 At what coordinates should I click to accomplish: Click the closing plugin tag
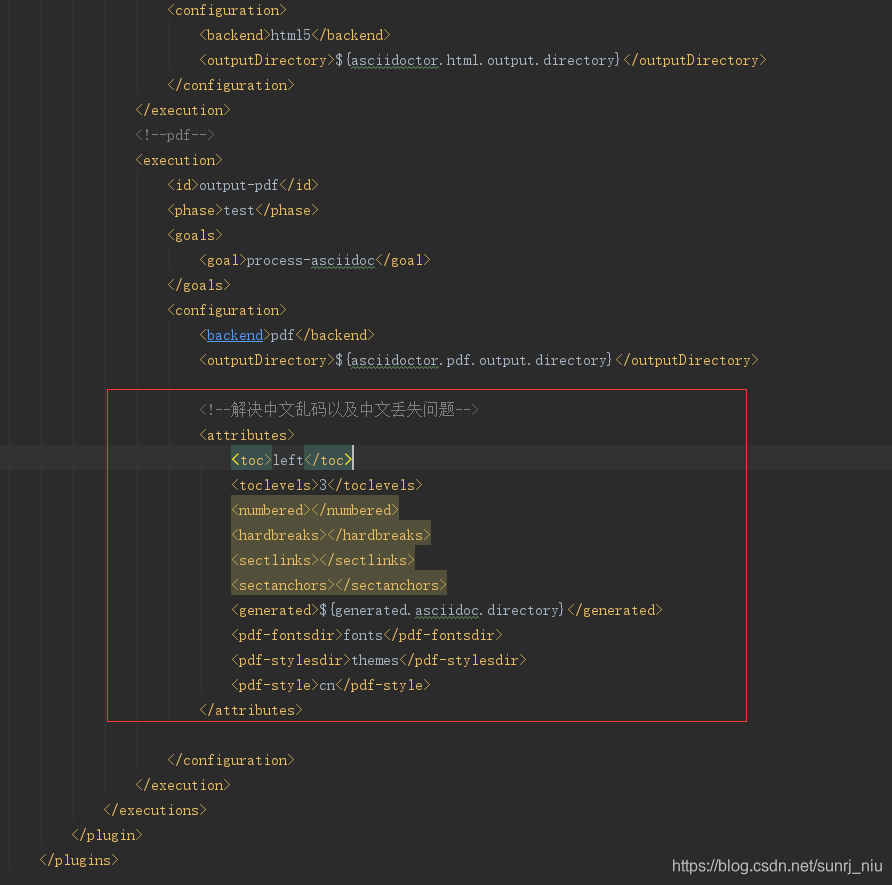(x=107, y=836)
